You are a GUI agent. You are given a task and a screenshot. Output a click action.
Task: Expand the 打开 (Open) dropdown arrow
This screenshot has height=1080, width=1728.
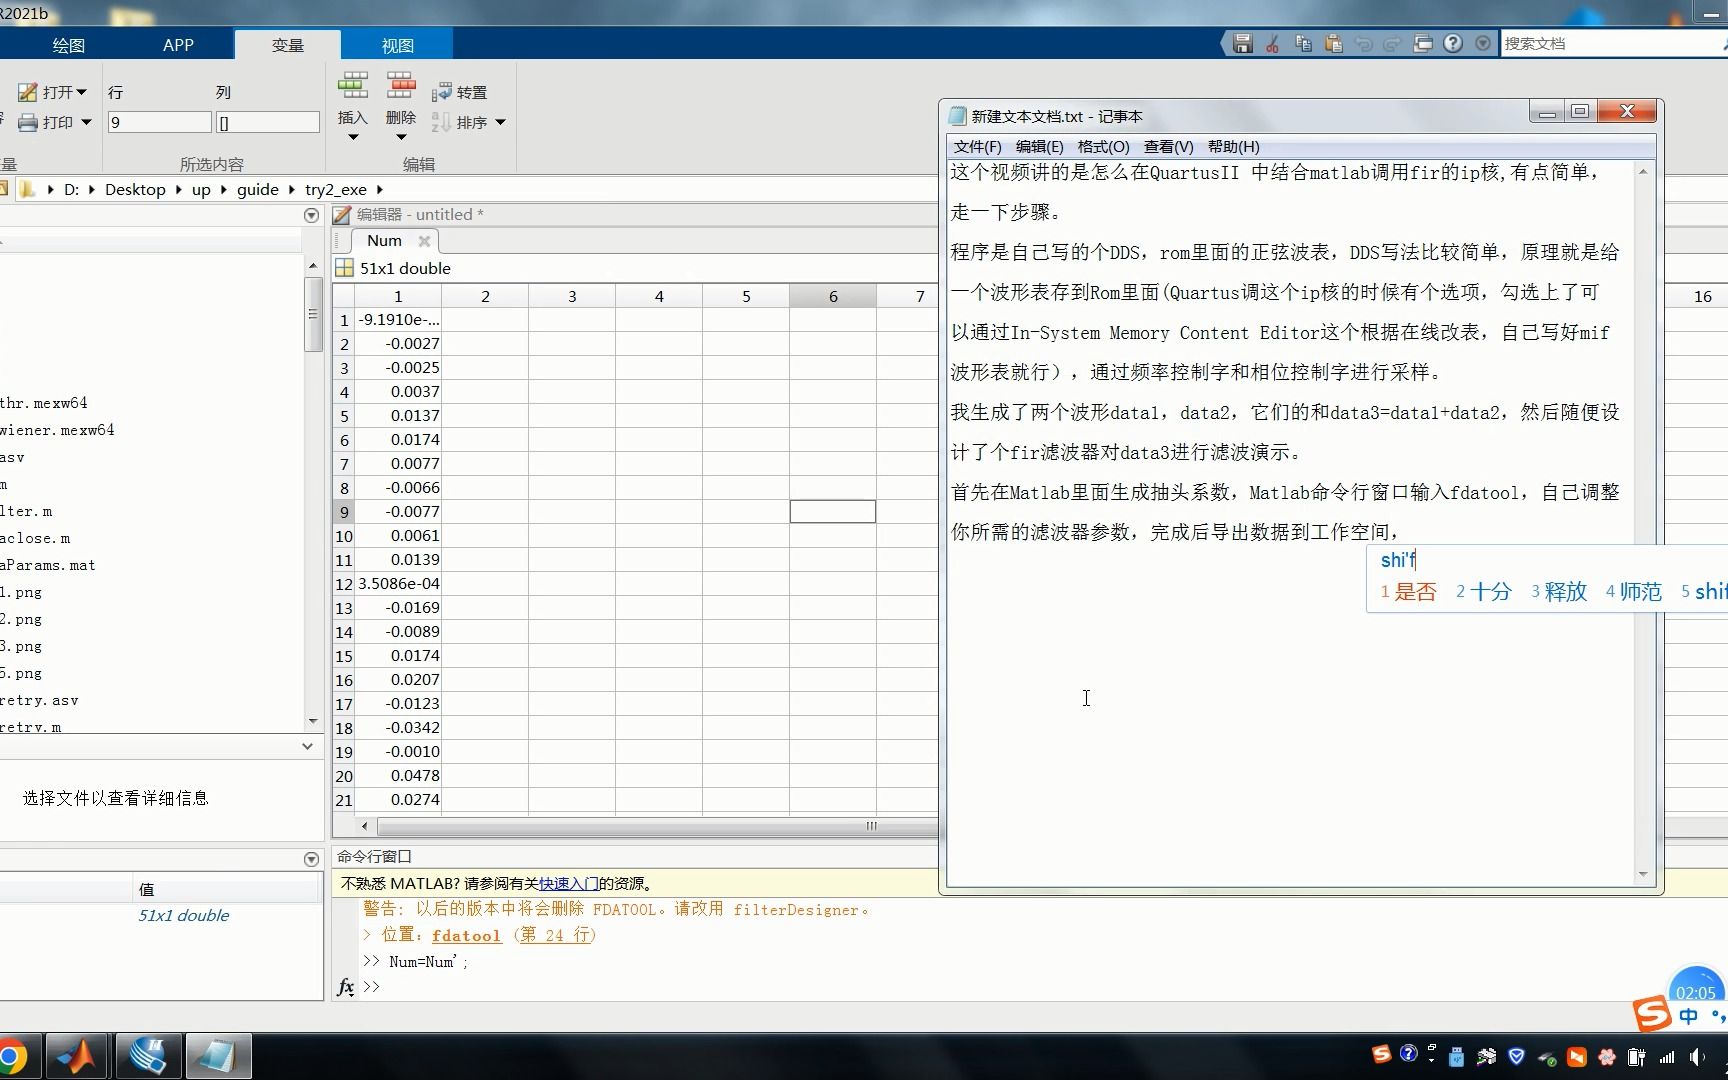click(x=81, y=92)
